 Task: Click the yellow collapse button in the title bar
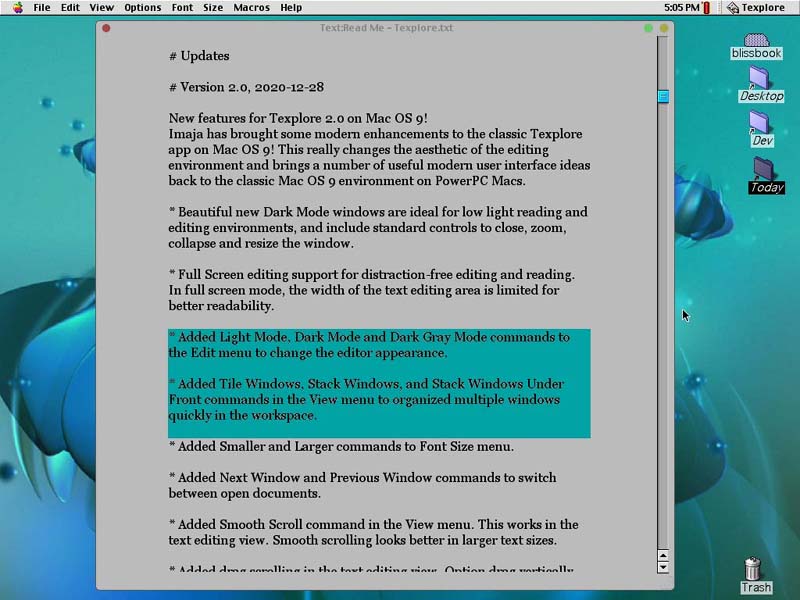664,28
